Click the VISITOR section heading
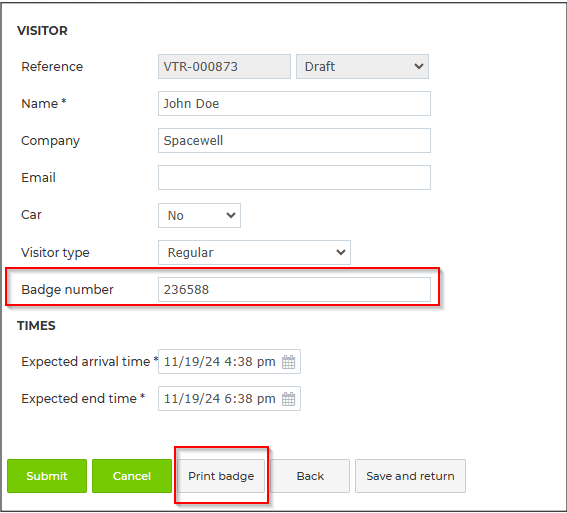This screenshot has height=513, width=567. (42, 31)
